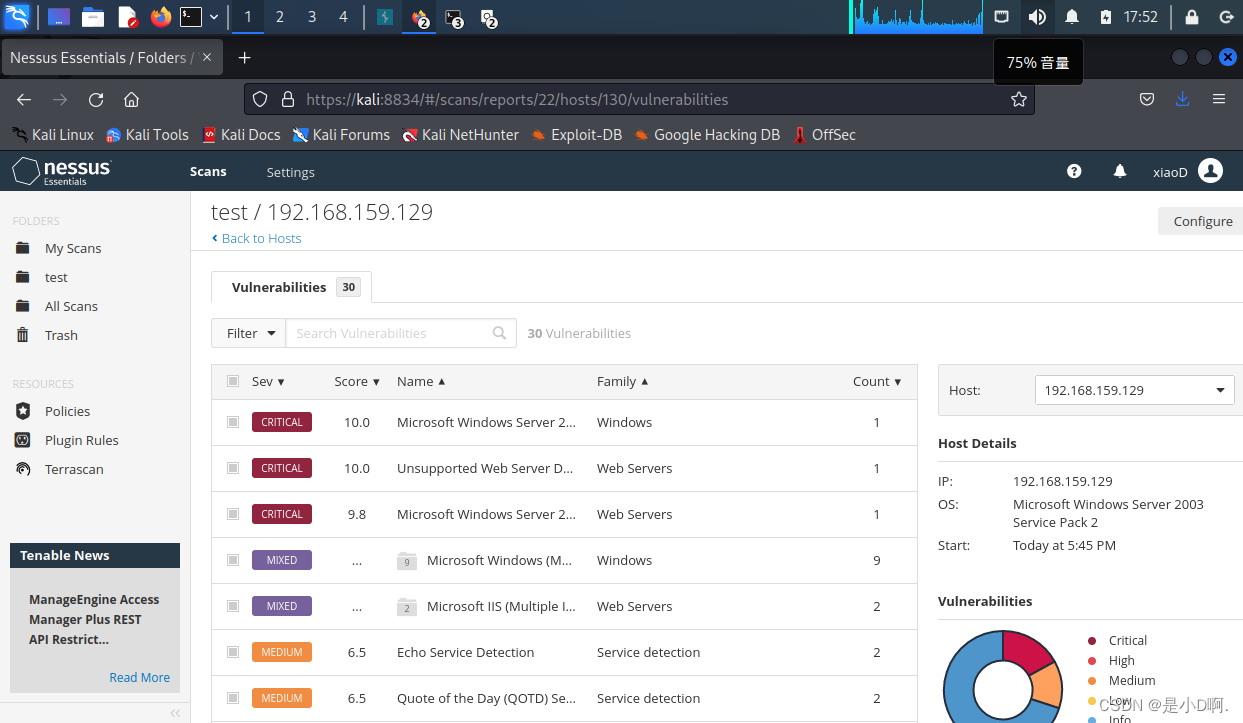
Task: Lock the screen using padlock icon
Action: (x=1191, y=17)
